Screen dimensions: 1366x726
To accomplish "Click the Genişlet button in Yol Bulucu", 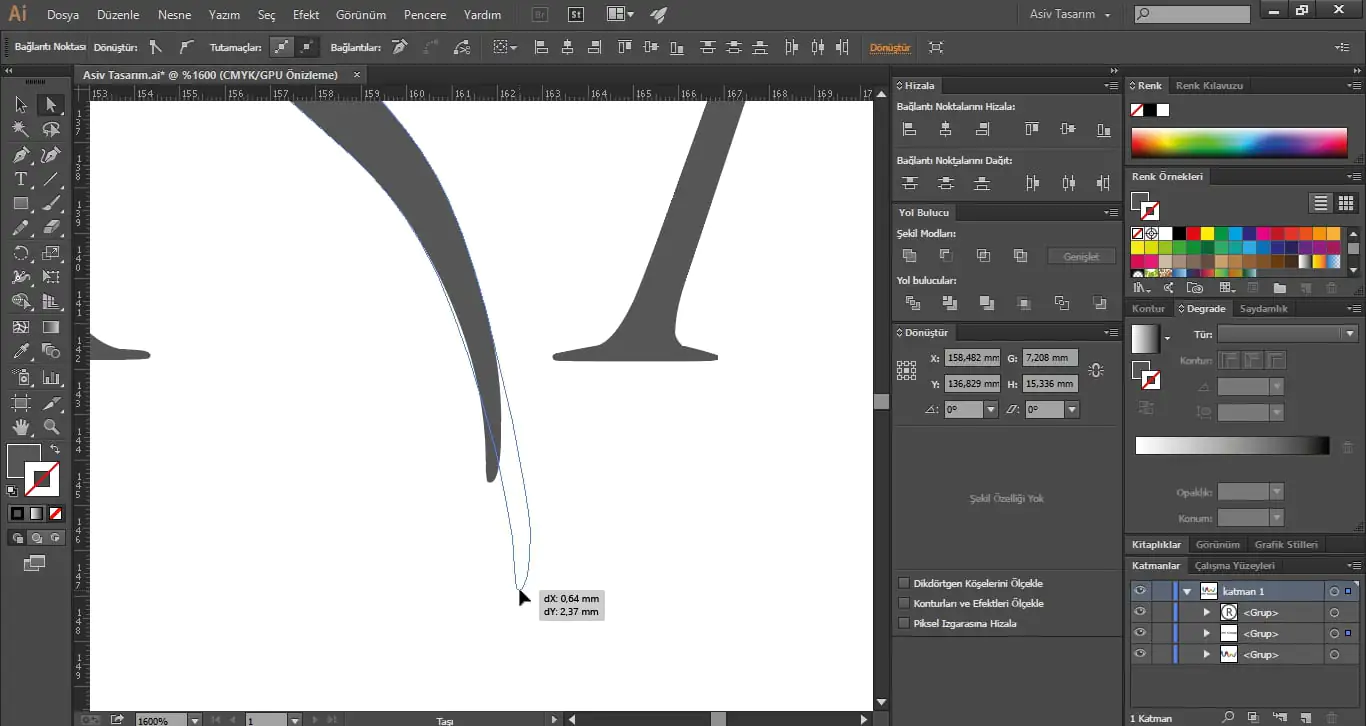I will (1081, 257).
